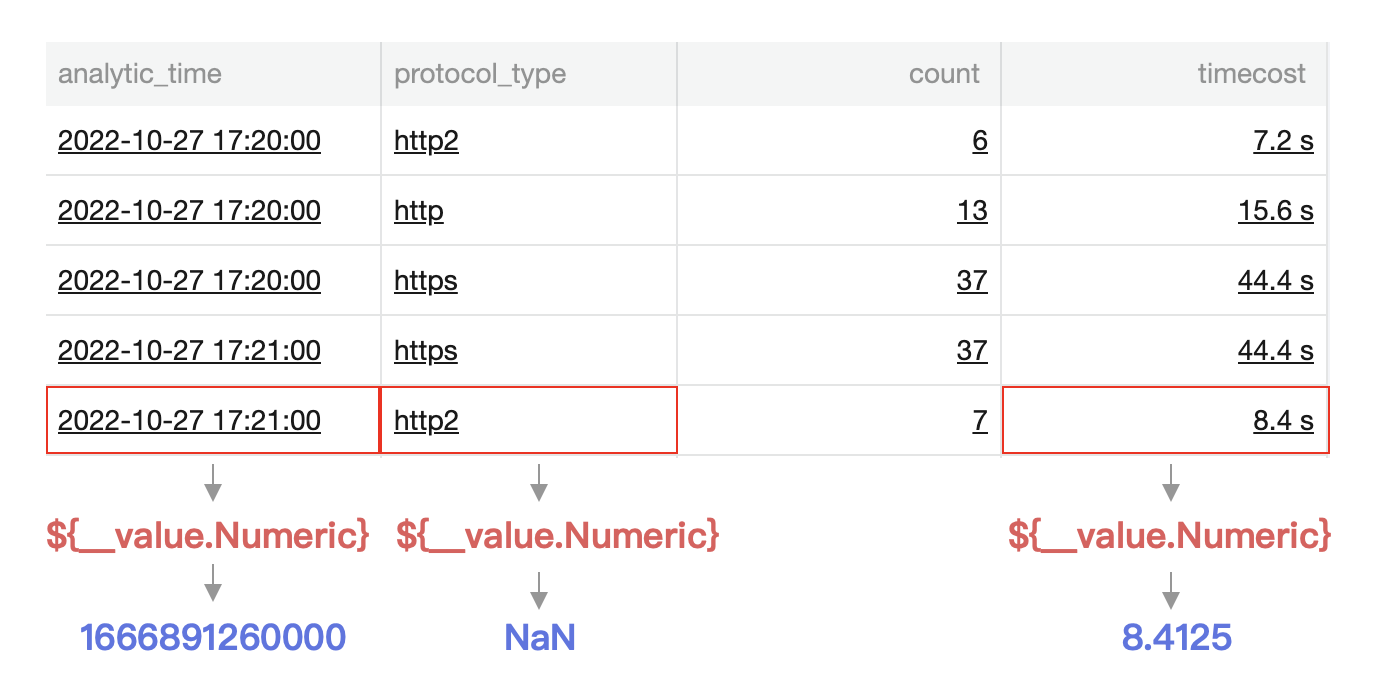Screen dimensions: 1374x698
Task: Click the 15.6 s timecost link
Action: pos(1275,211)
